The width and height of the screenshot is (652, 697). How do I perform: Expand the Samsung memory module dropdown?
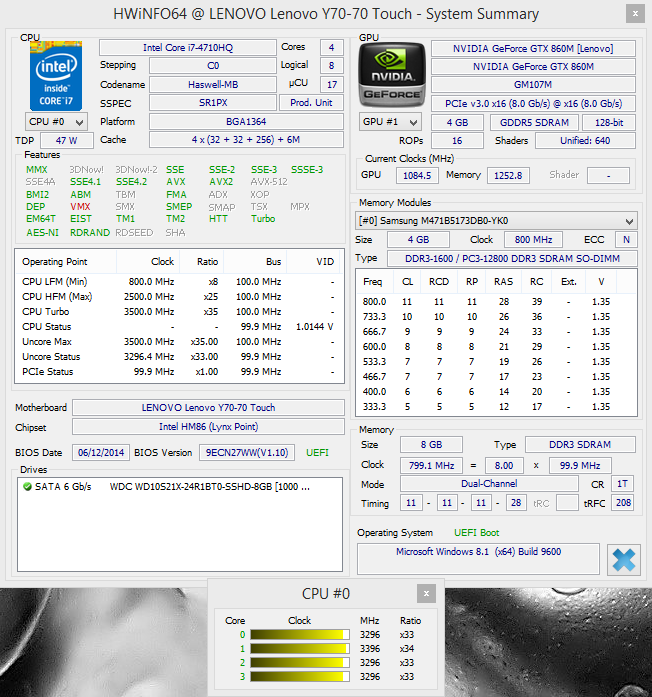point(496,221)
